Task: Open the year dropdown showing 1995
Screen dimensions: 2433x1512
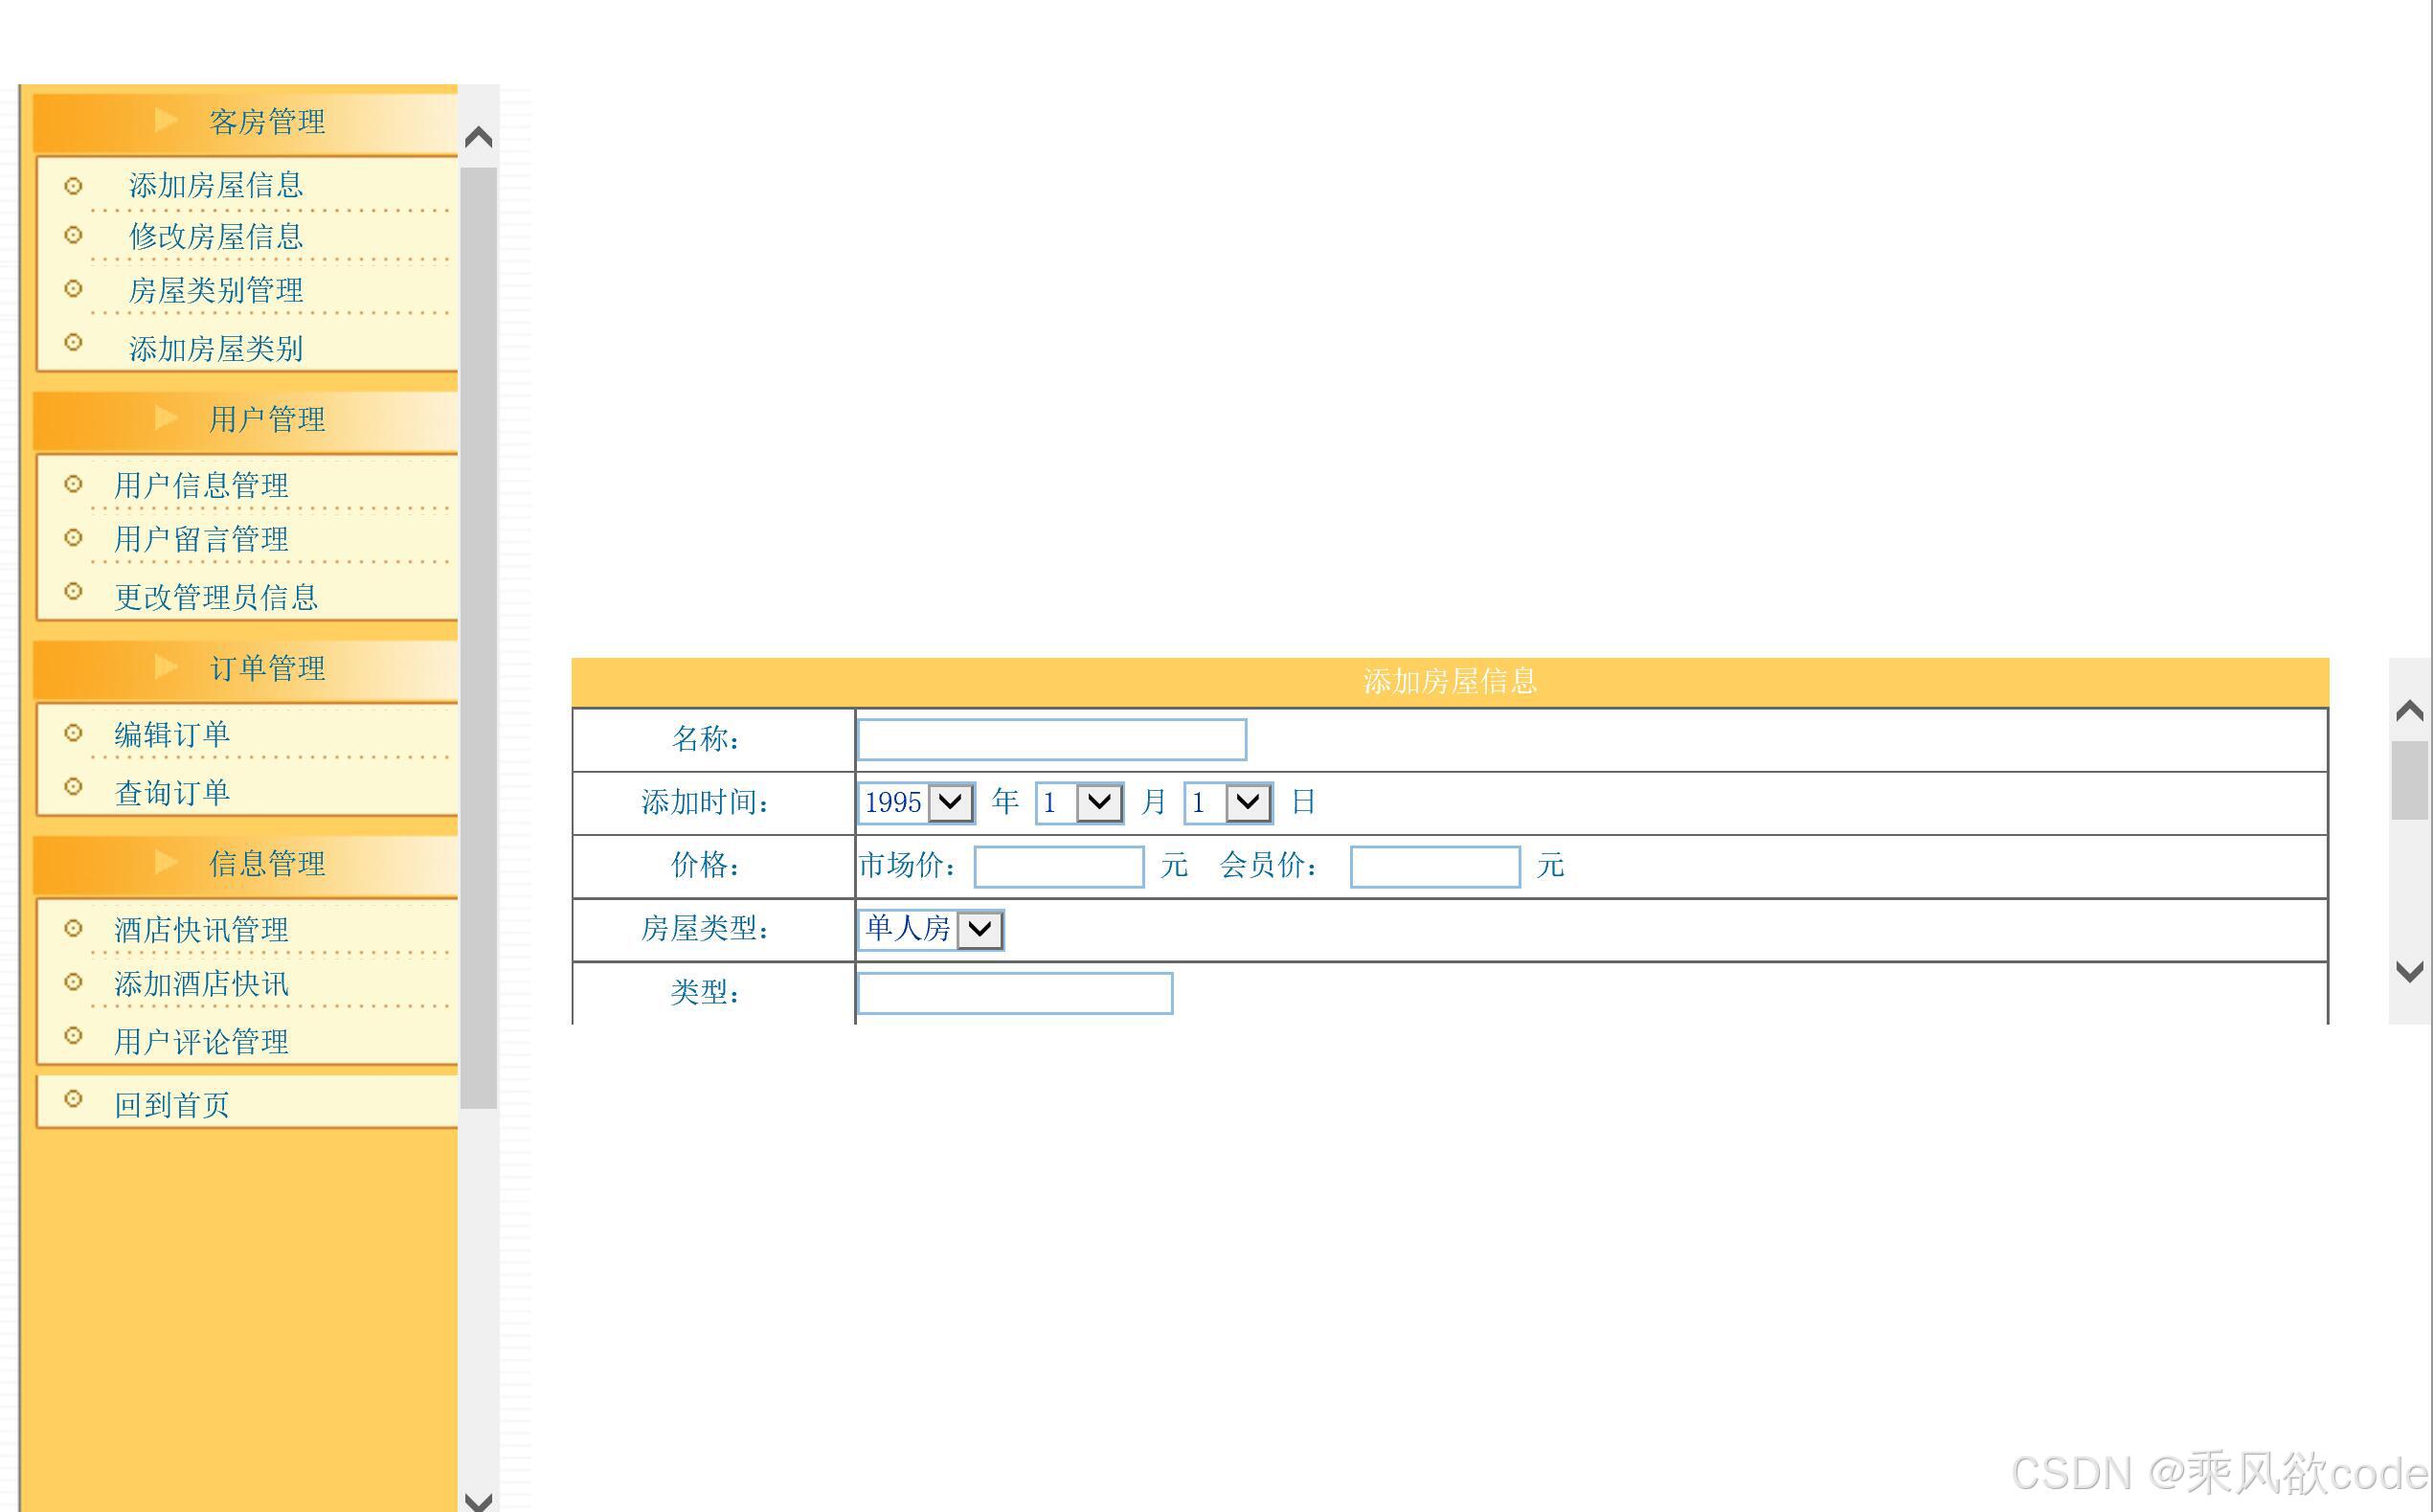Action: 916,803
